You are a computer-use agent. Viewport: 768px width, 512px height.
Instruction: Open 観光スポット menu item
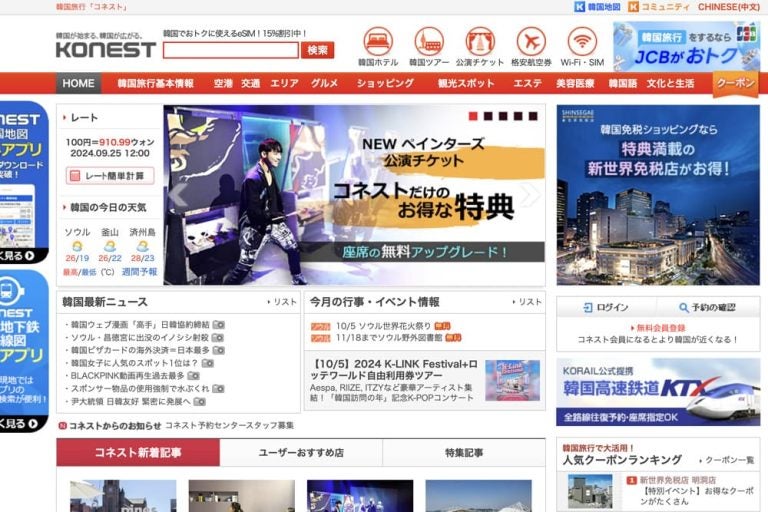pos(466,83)
